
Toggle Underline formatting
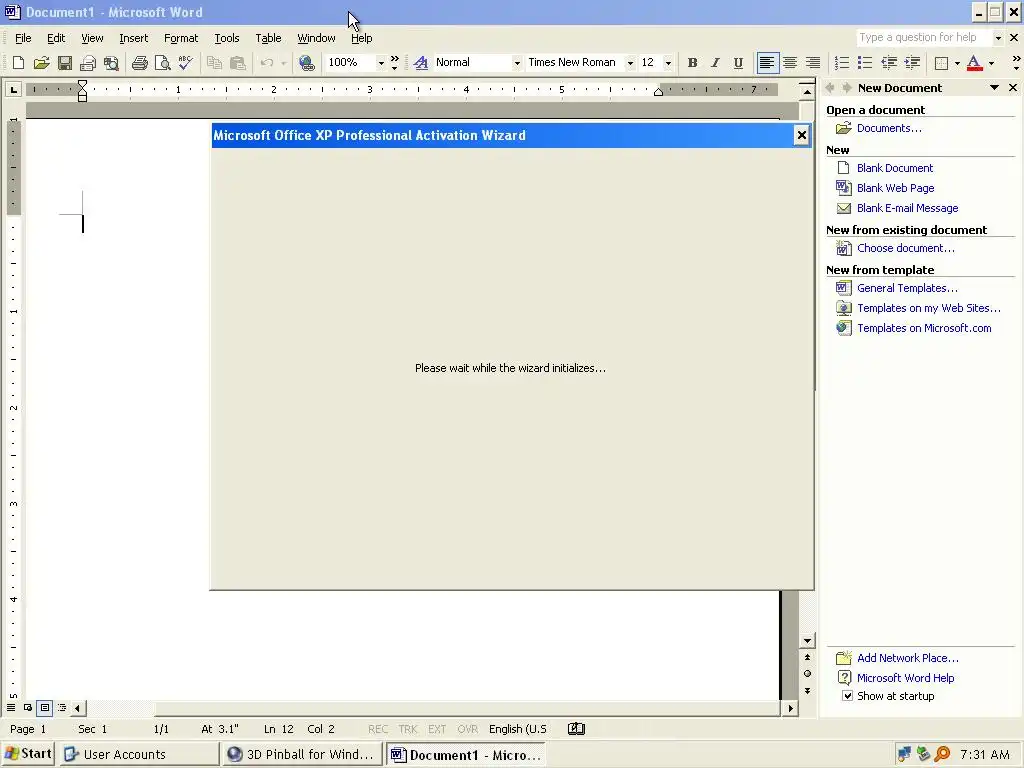click(x=738, y=63)
